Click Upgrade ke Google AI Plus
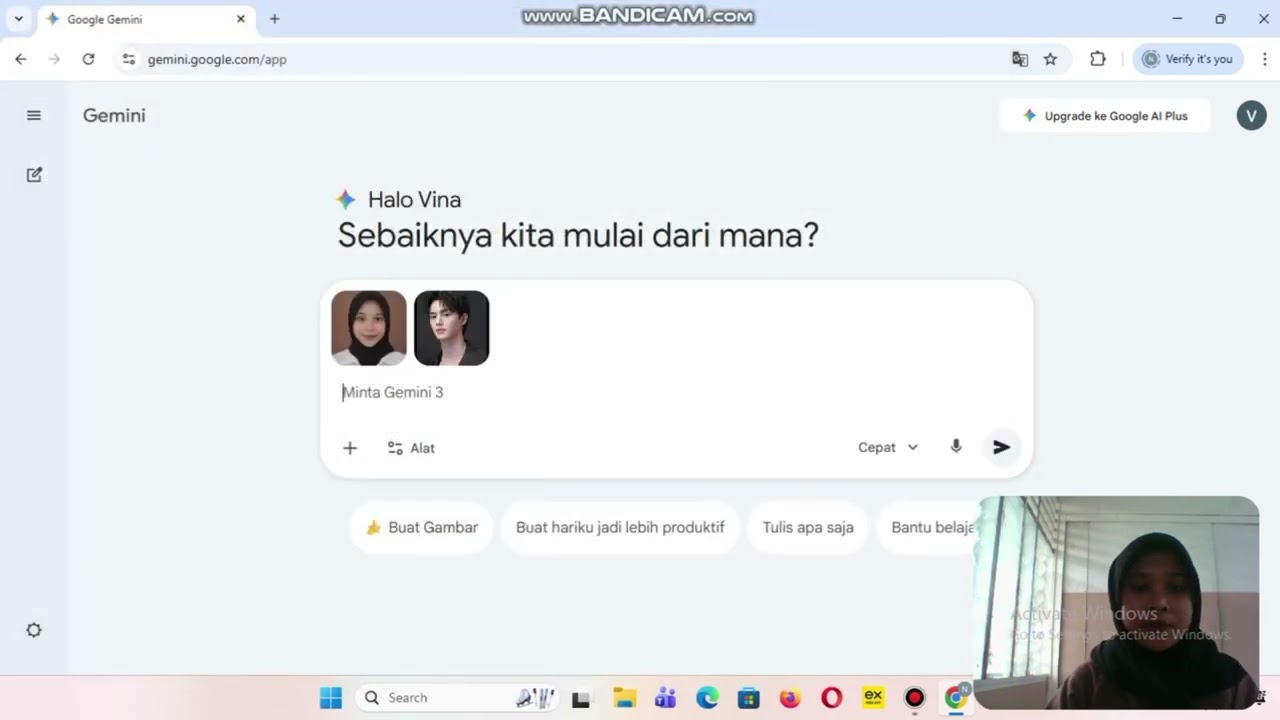The image size is (1280, 720). pos(1105,116)
